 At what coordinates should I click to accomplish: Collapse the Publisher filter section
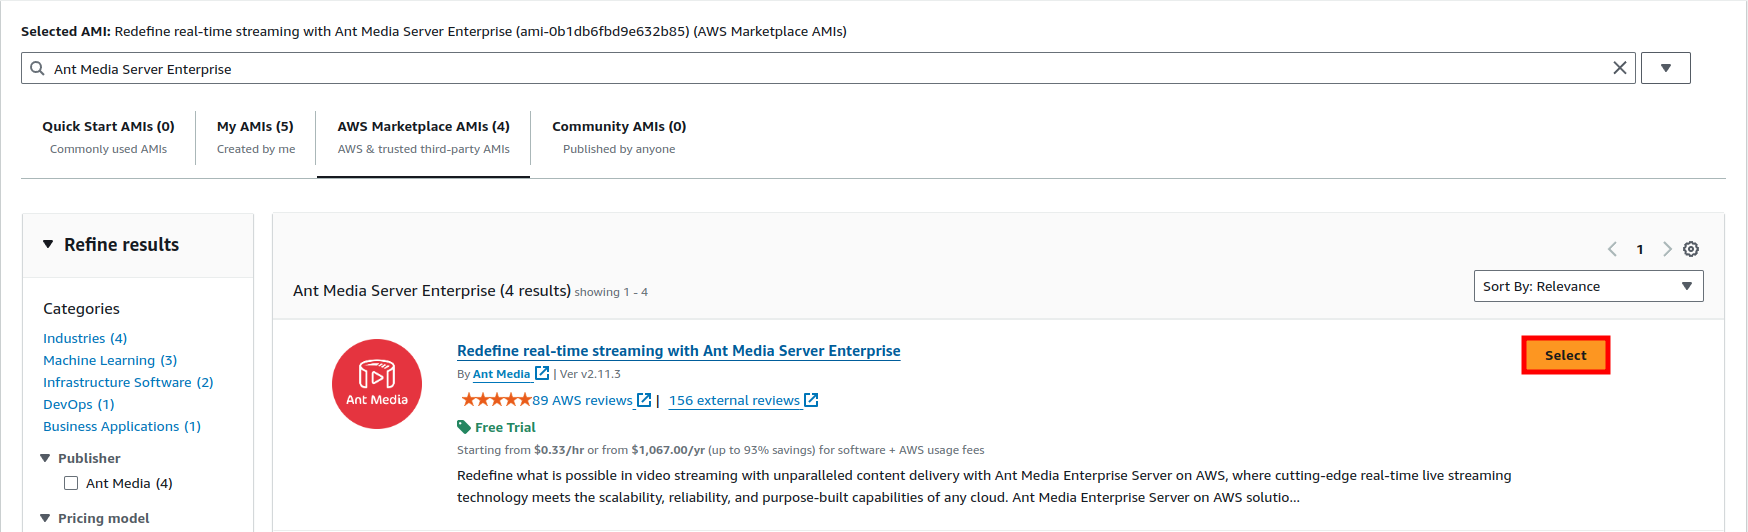click(45, 458)
